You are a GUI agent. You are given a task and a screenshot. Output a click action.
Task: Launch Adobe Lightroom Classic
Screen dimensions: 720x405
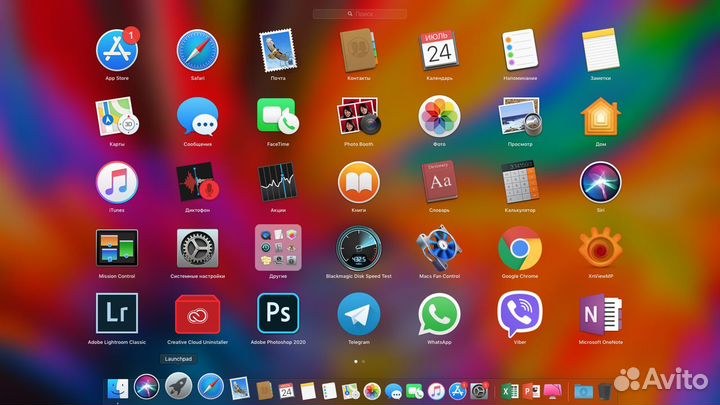117,313
